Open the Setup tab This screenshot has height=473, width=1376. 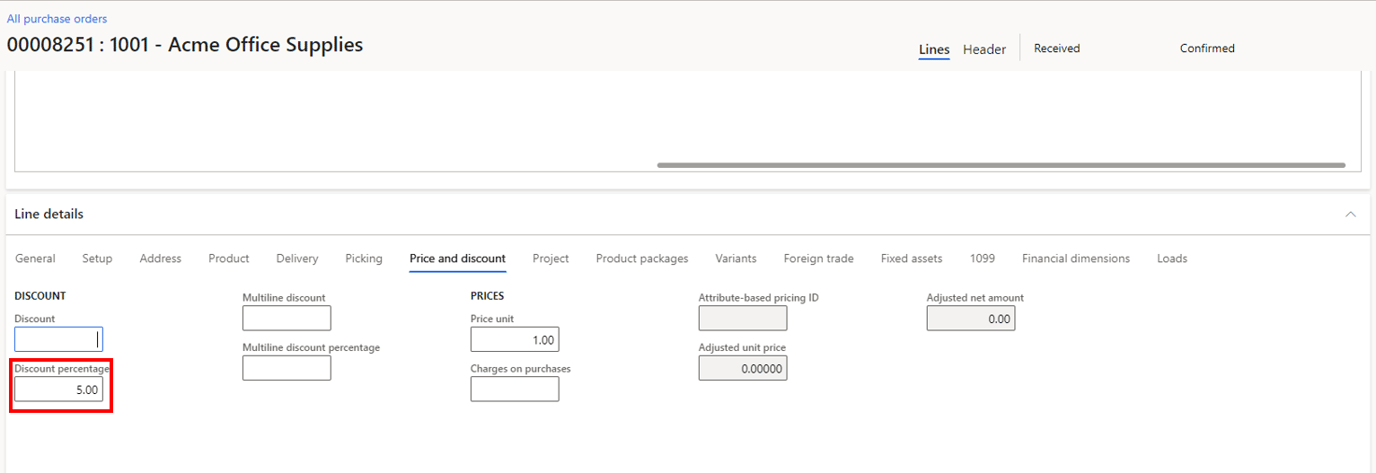pos(97,258)
